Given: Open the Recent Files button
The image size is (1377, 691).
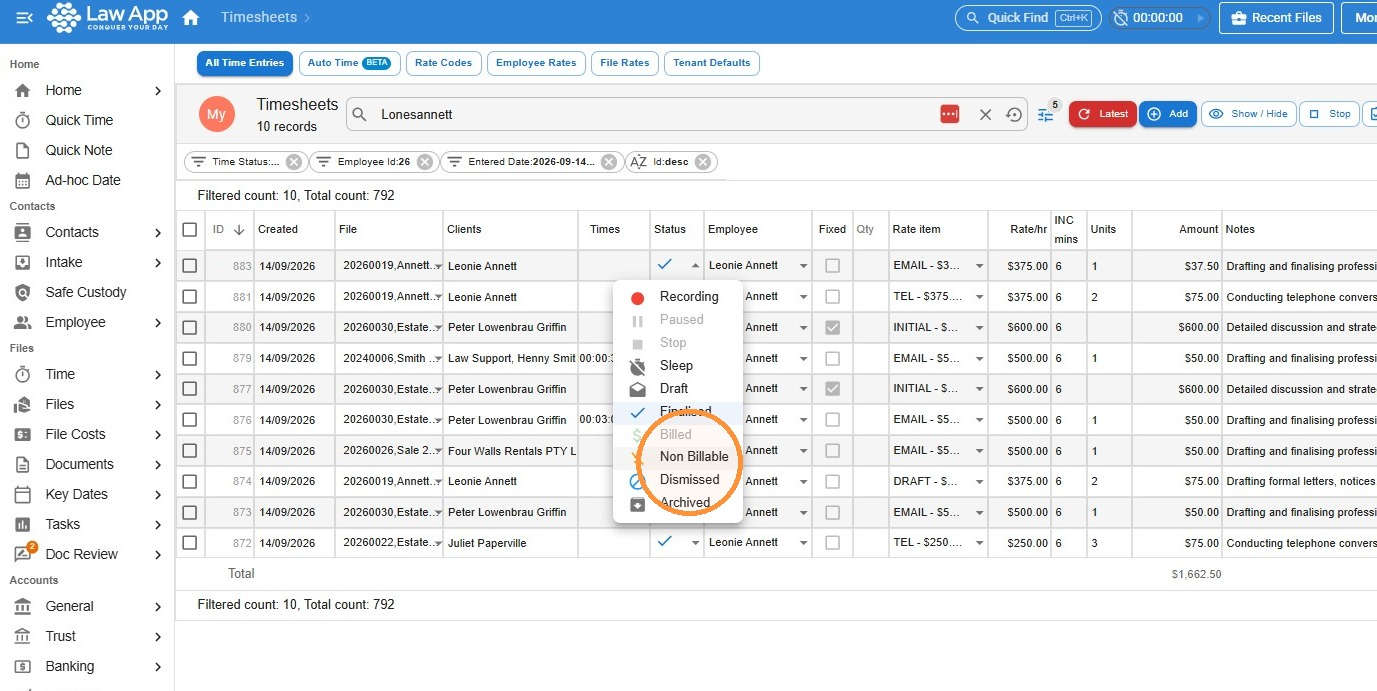Looking at the screenshot, I should (x=1277, y=18).
